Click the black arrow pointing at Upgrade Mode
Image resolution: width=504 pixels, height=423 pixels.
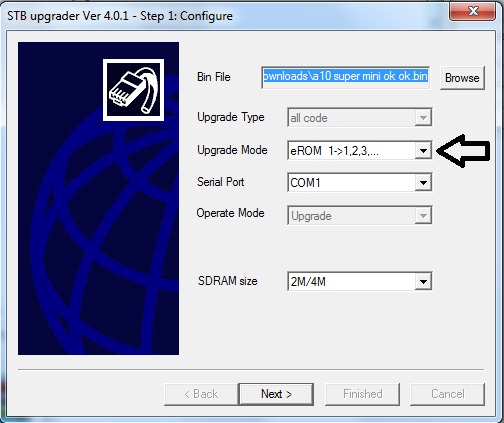463,151
